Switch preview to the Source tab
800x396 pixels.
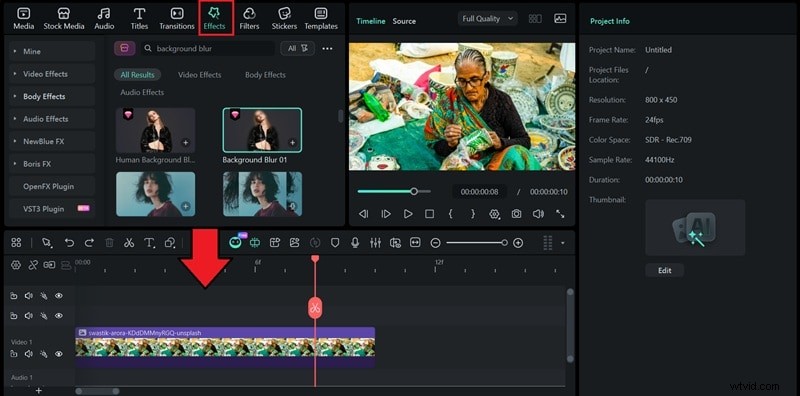pyautogui.click(x=404, y=21)
